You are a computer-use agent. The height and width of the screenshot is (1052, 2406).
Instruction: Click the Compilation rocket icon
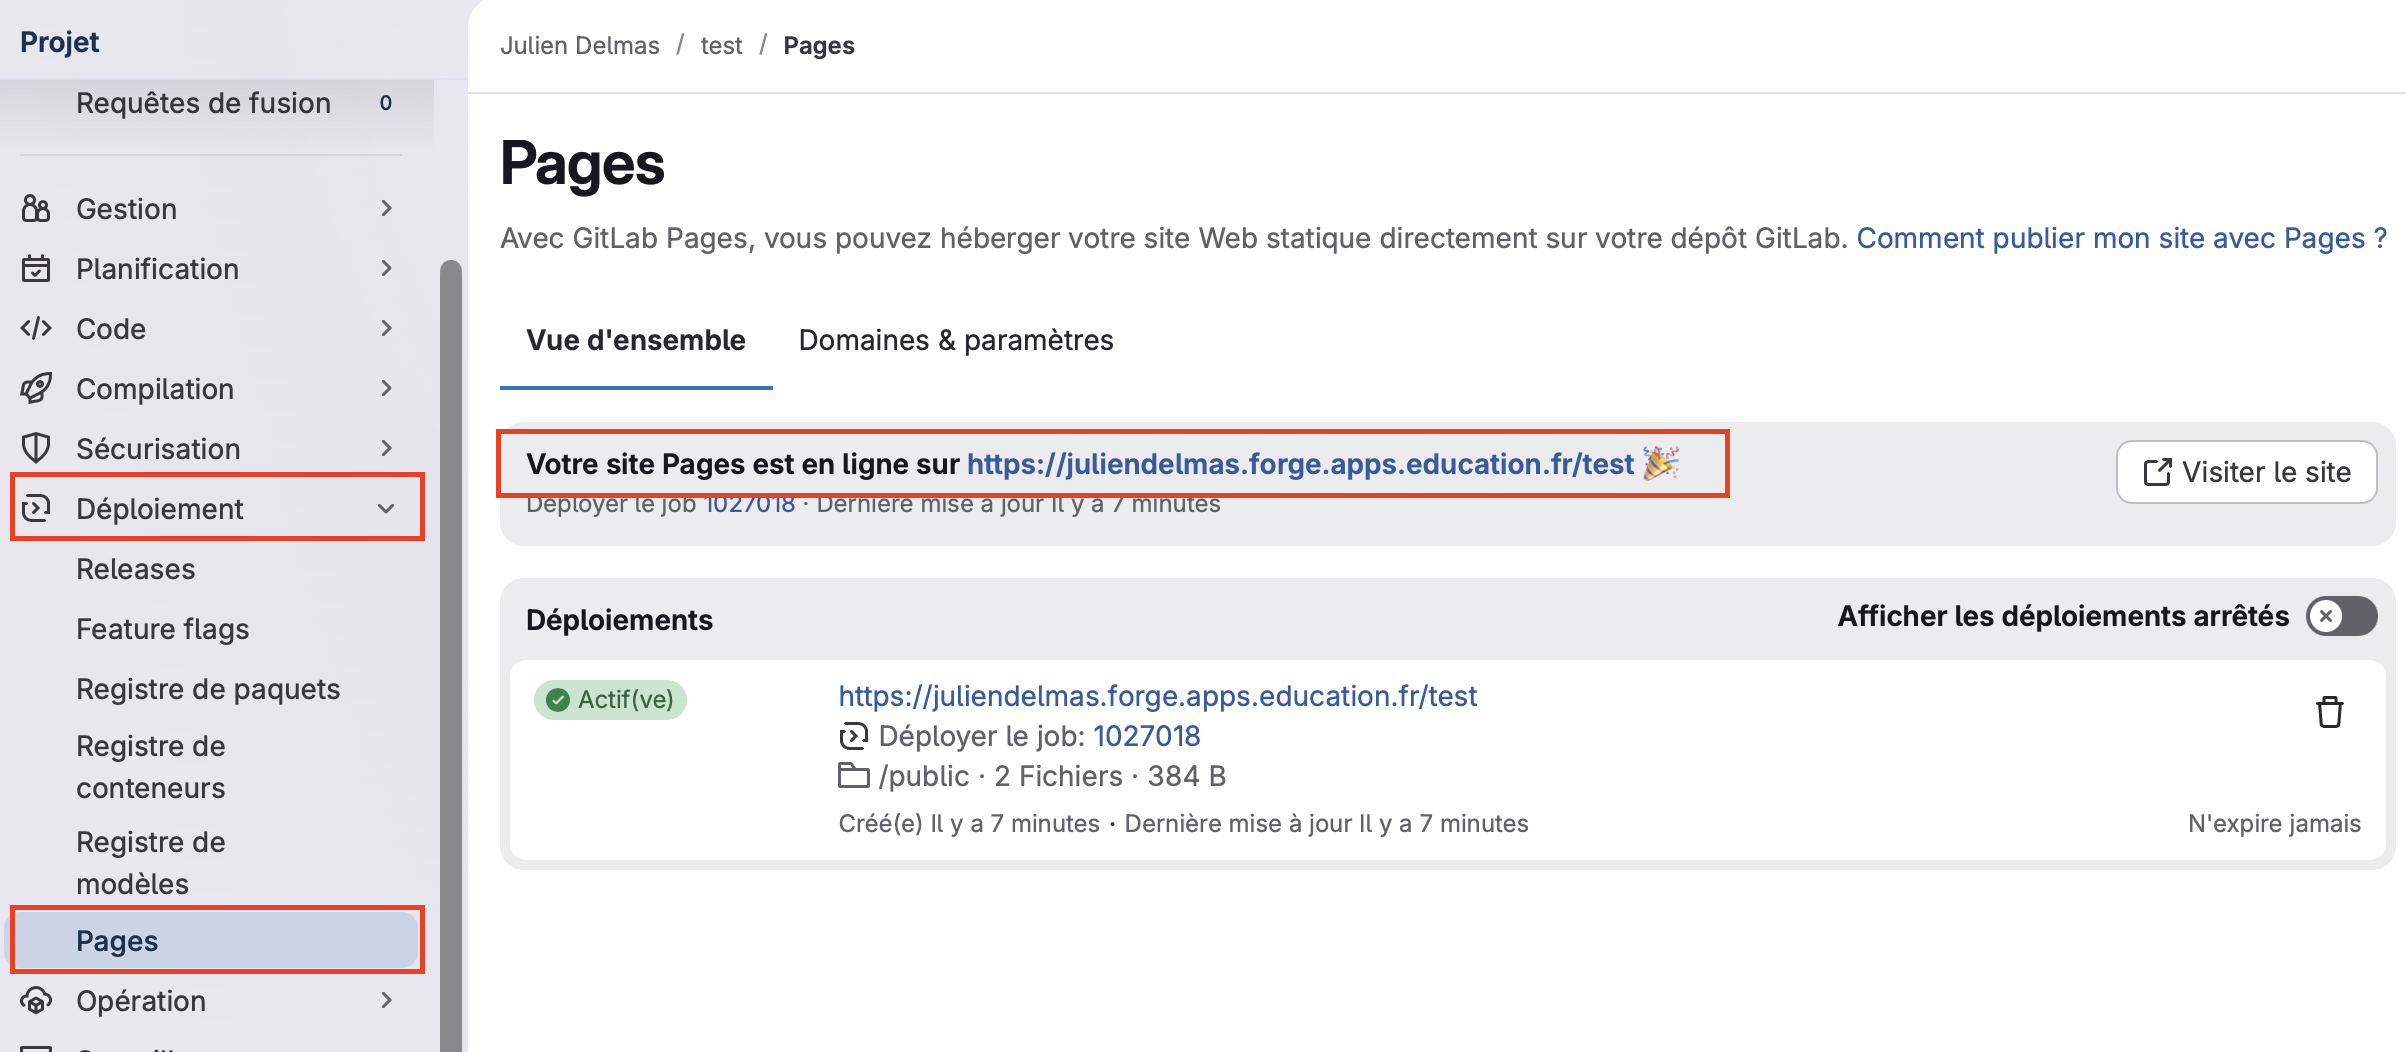(36, 389)
